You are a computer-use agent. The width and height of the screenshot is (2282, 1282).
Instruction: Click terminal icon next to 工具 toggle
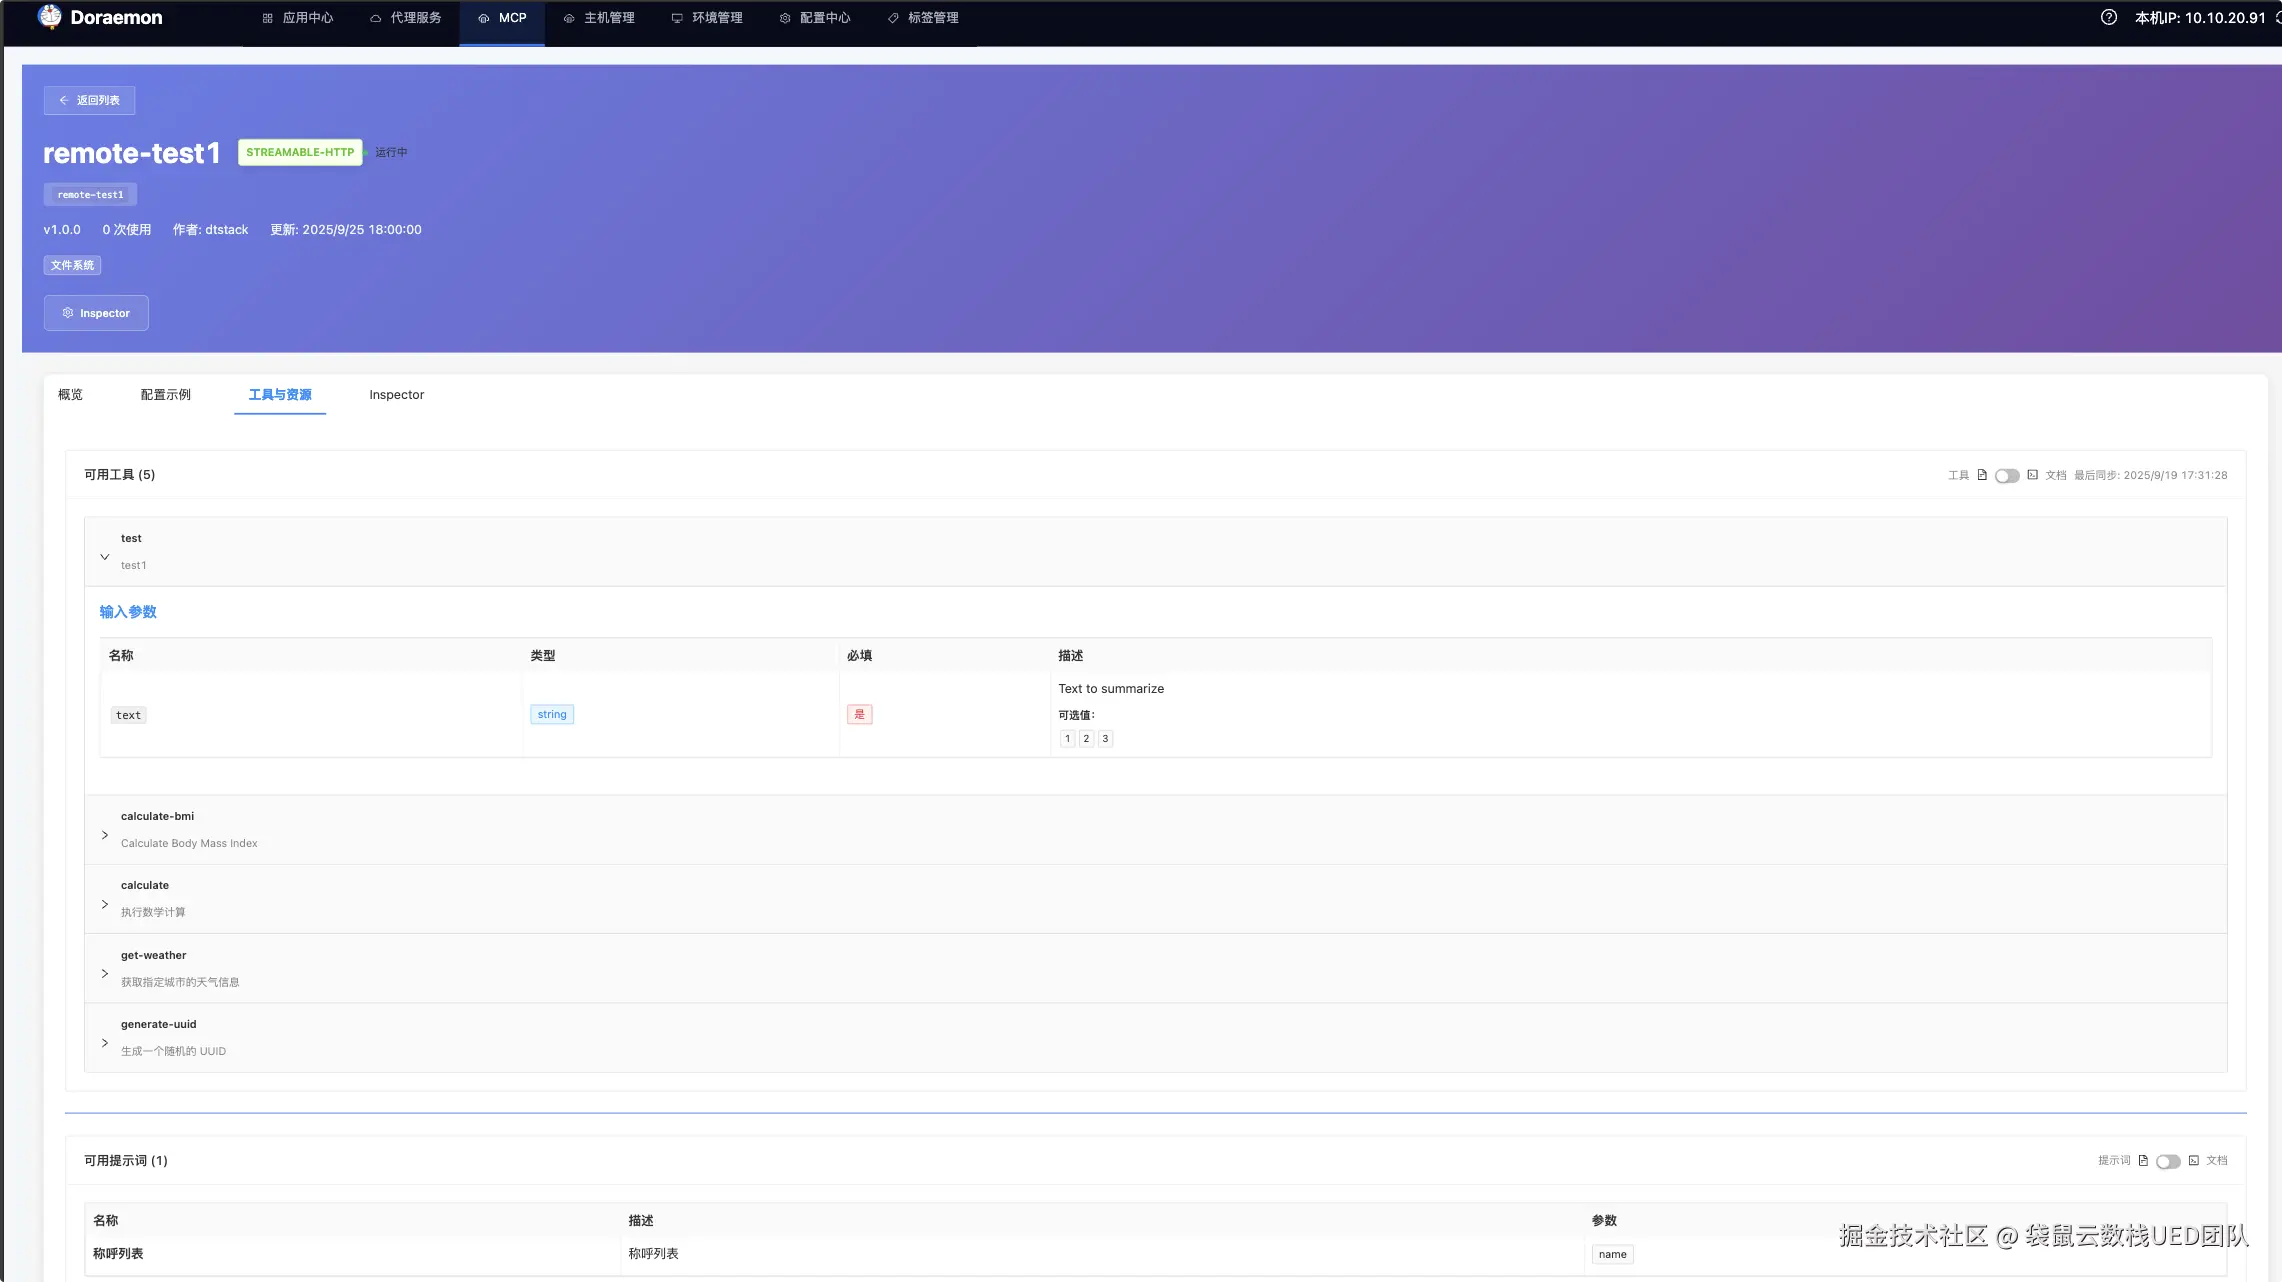[2032, 475]
